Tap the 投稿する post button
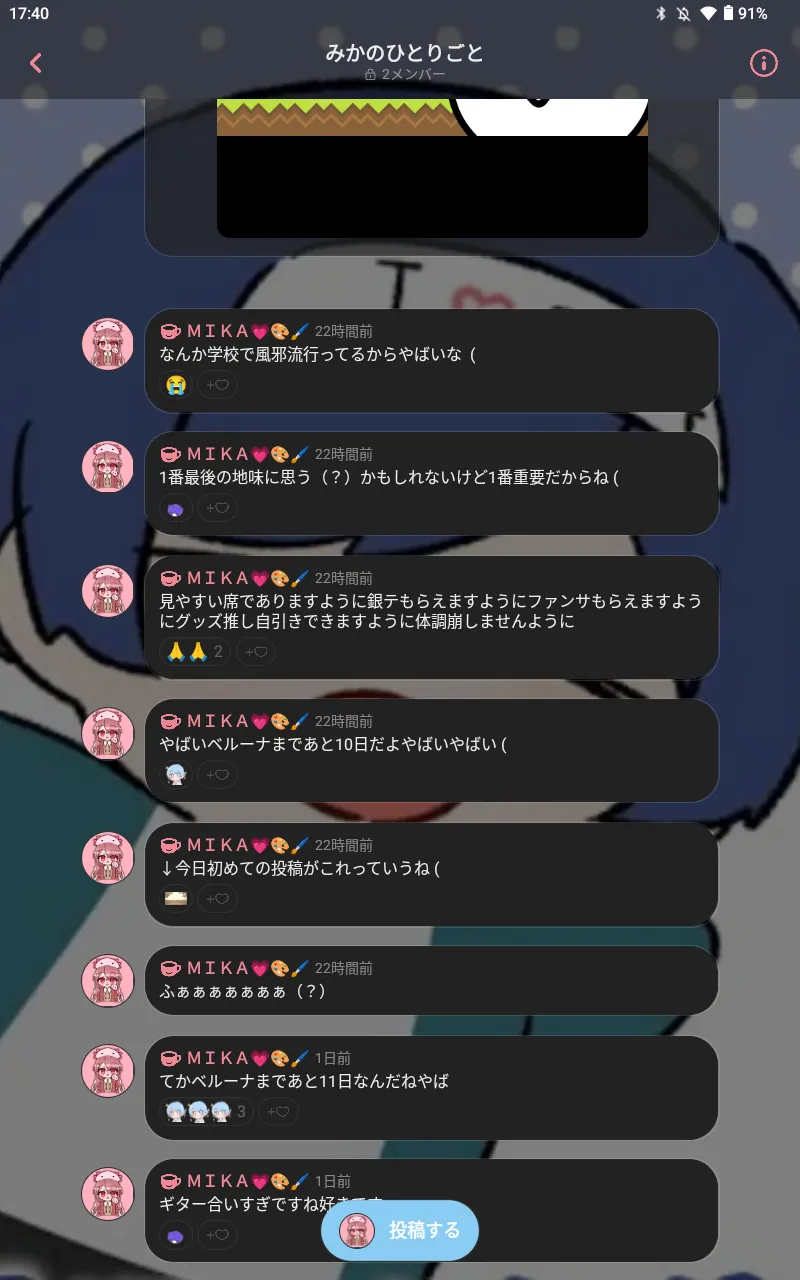Viewport: 800px width, 1280px height. pyautogui.click(x=400, y=1230)
